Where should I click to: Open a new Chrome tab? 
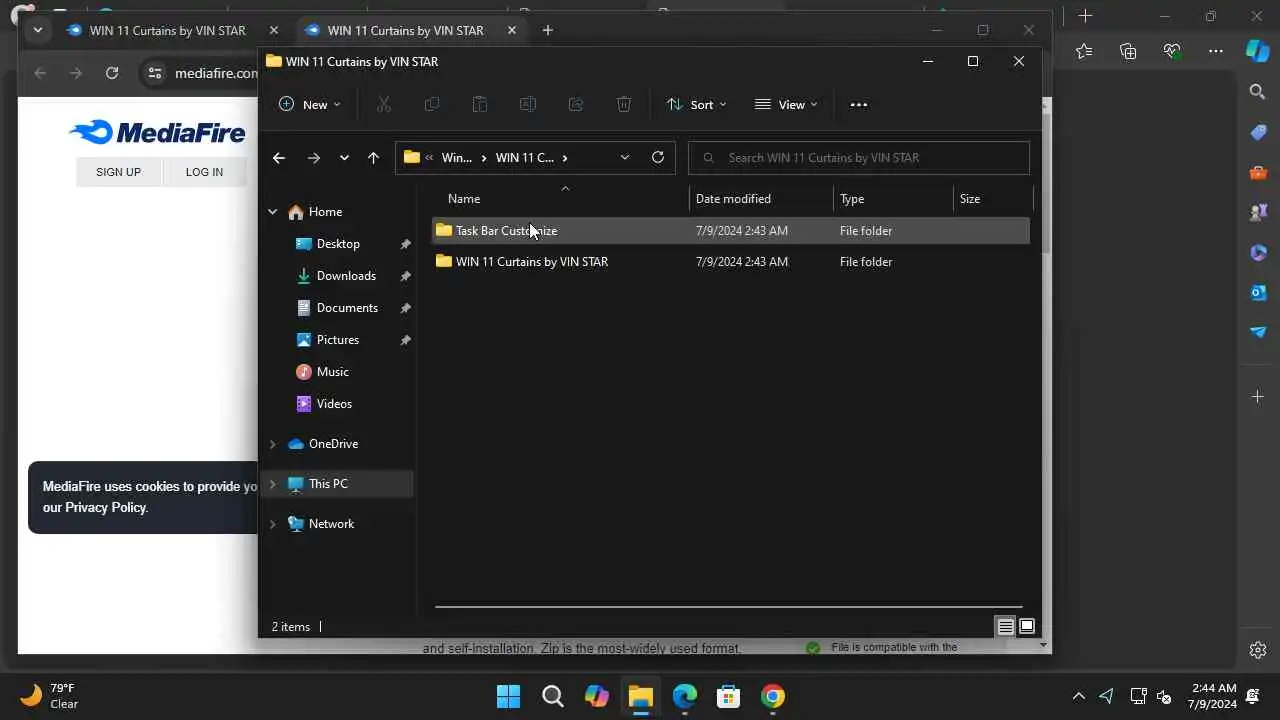coord(547,30)
